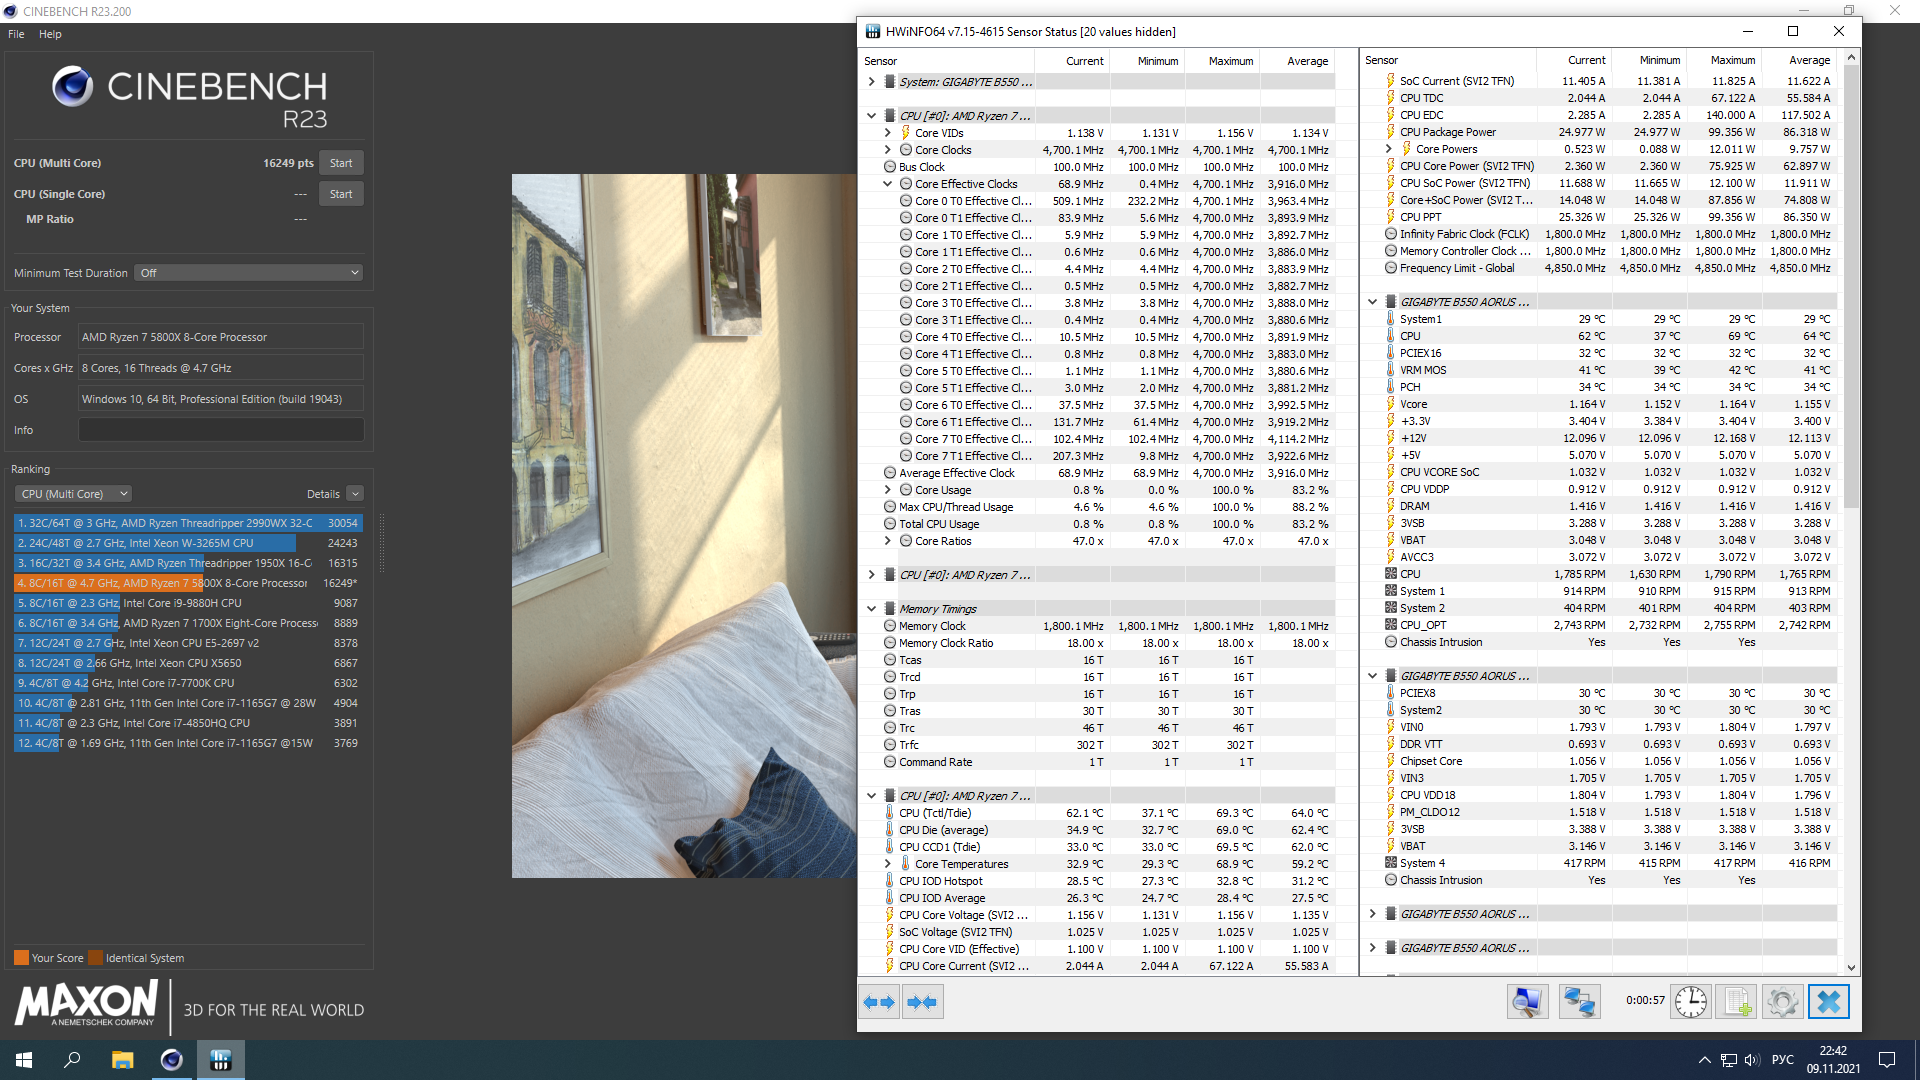Start the CPU (Single Core) test
Viewport: 1920px width, 1080px height.
coord(341,194)
